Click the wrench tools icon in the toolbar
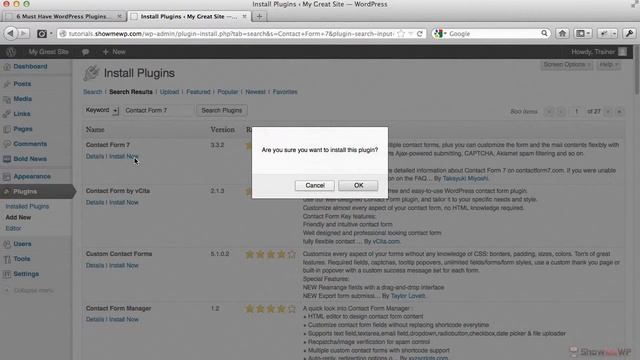Image resolution: width=640 pixels, height=360 pixels. (629, 33)
